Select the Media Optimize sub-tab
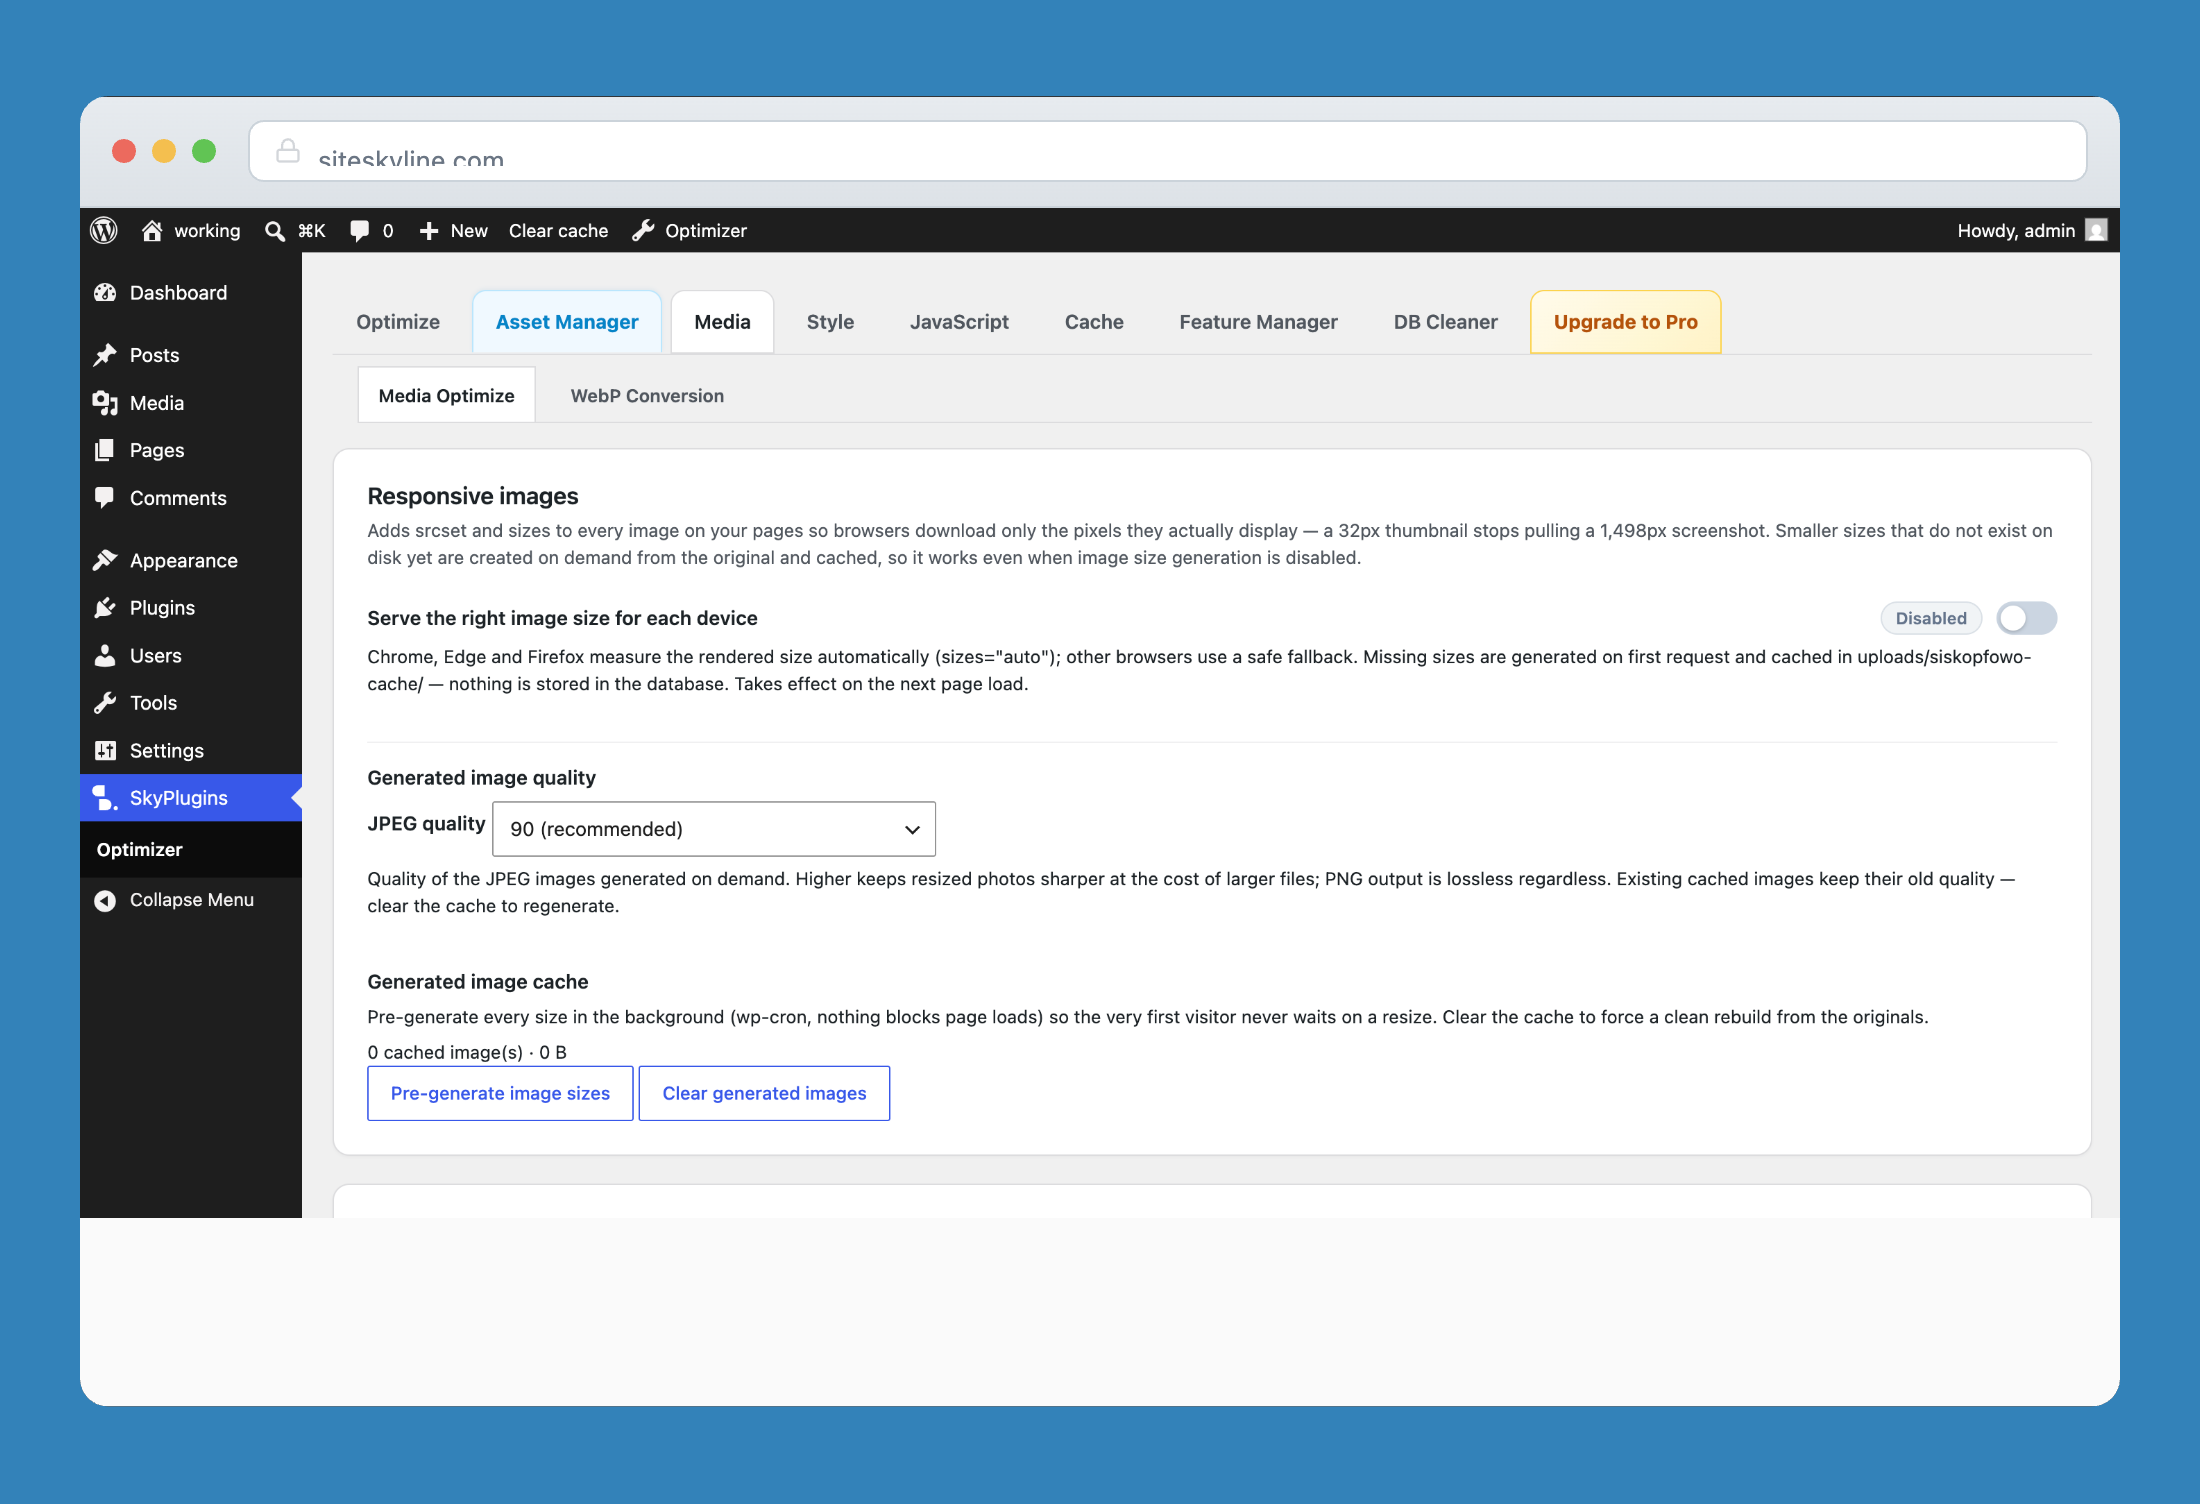 [446, 396]
